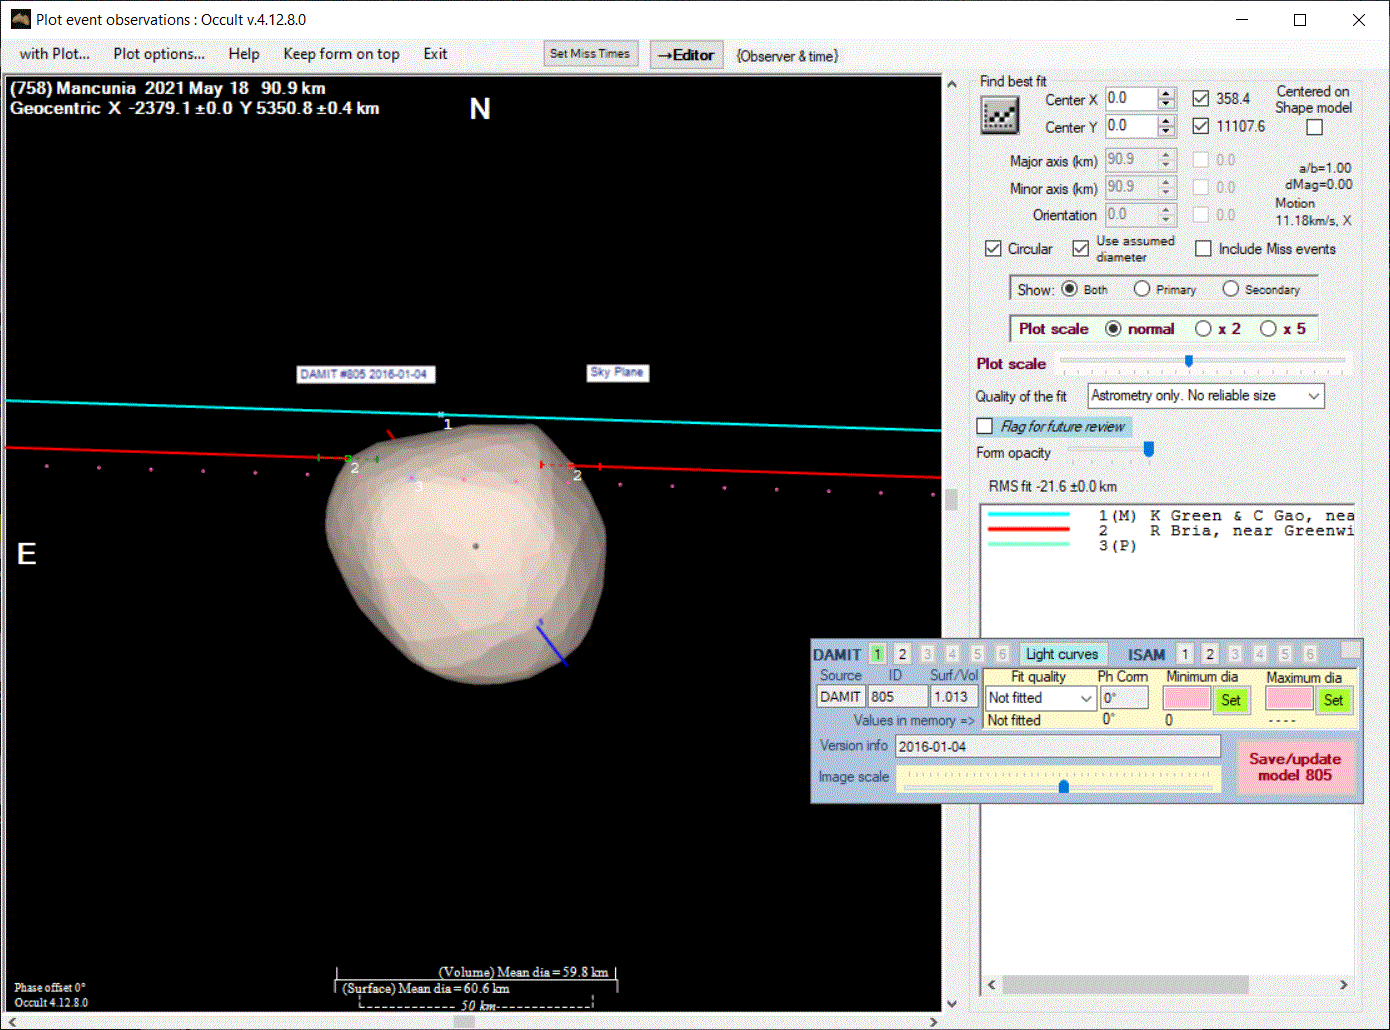Image resolution: width=1390 pixels, height=1030 pixels.
Task: Open the Occult app icon in title bar
Action: click(20, 19)
